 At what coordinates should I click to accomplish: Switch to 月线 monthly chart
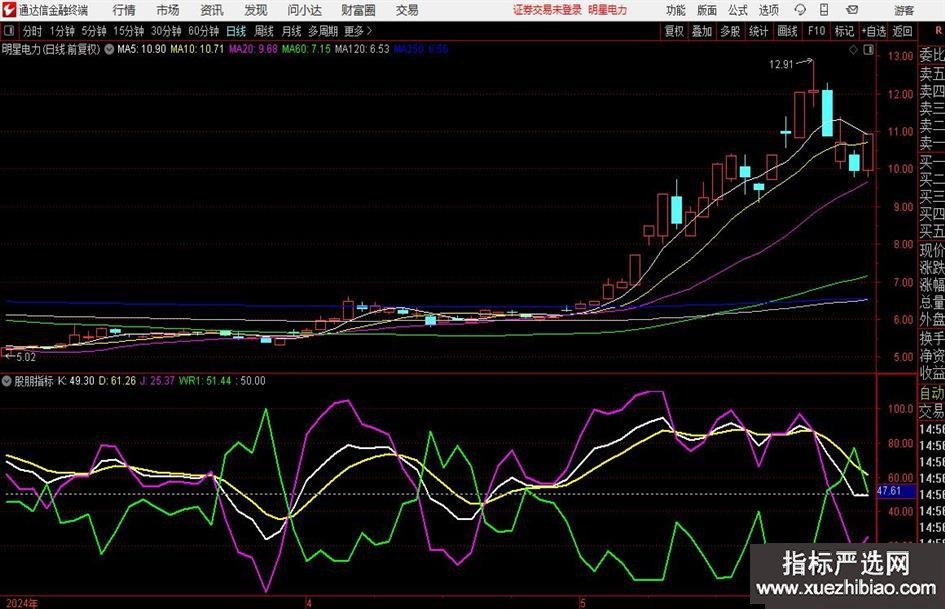pos(292,31)
